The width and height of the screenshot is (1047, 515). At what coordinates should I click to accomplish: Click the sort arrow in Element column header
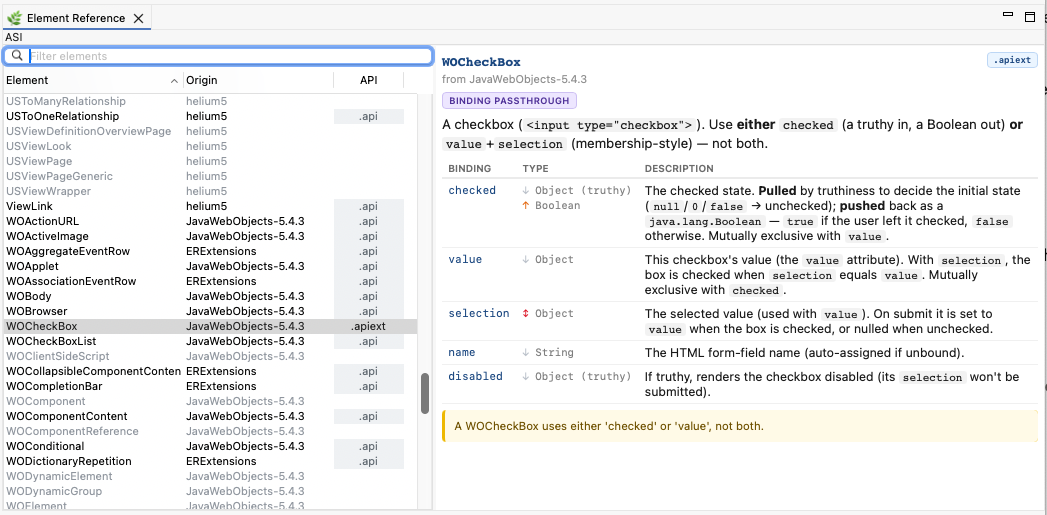click(x=174, y=81)
